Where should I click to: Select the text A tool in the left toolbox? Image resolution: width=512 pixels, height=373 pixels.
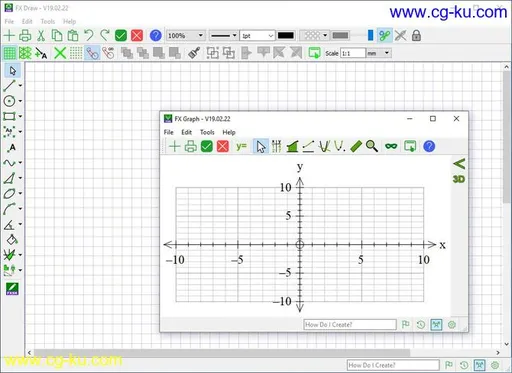(12, 147)
